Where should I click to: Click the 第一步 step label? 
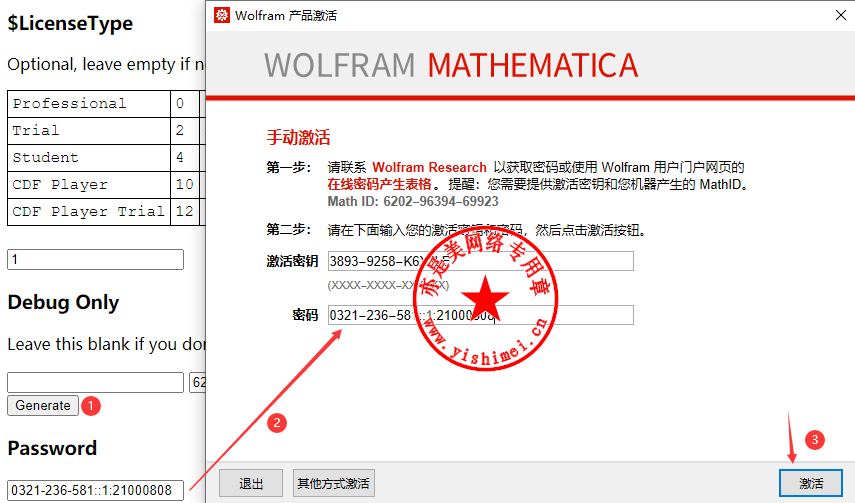[x=288, y=167]
